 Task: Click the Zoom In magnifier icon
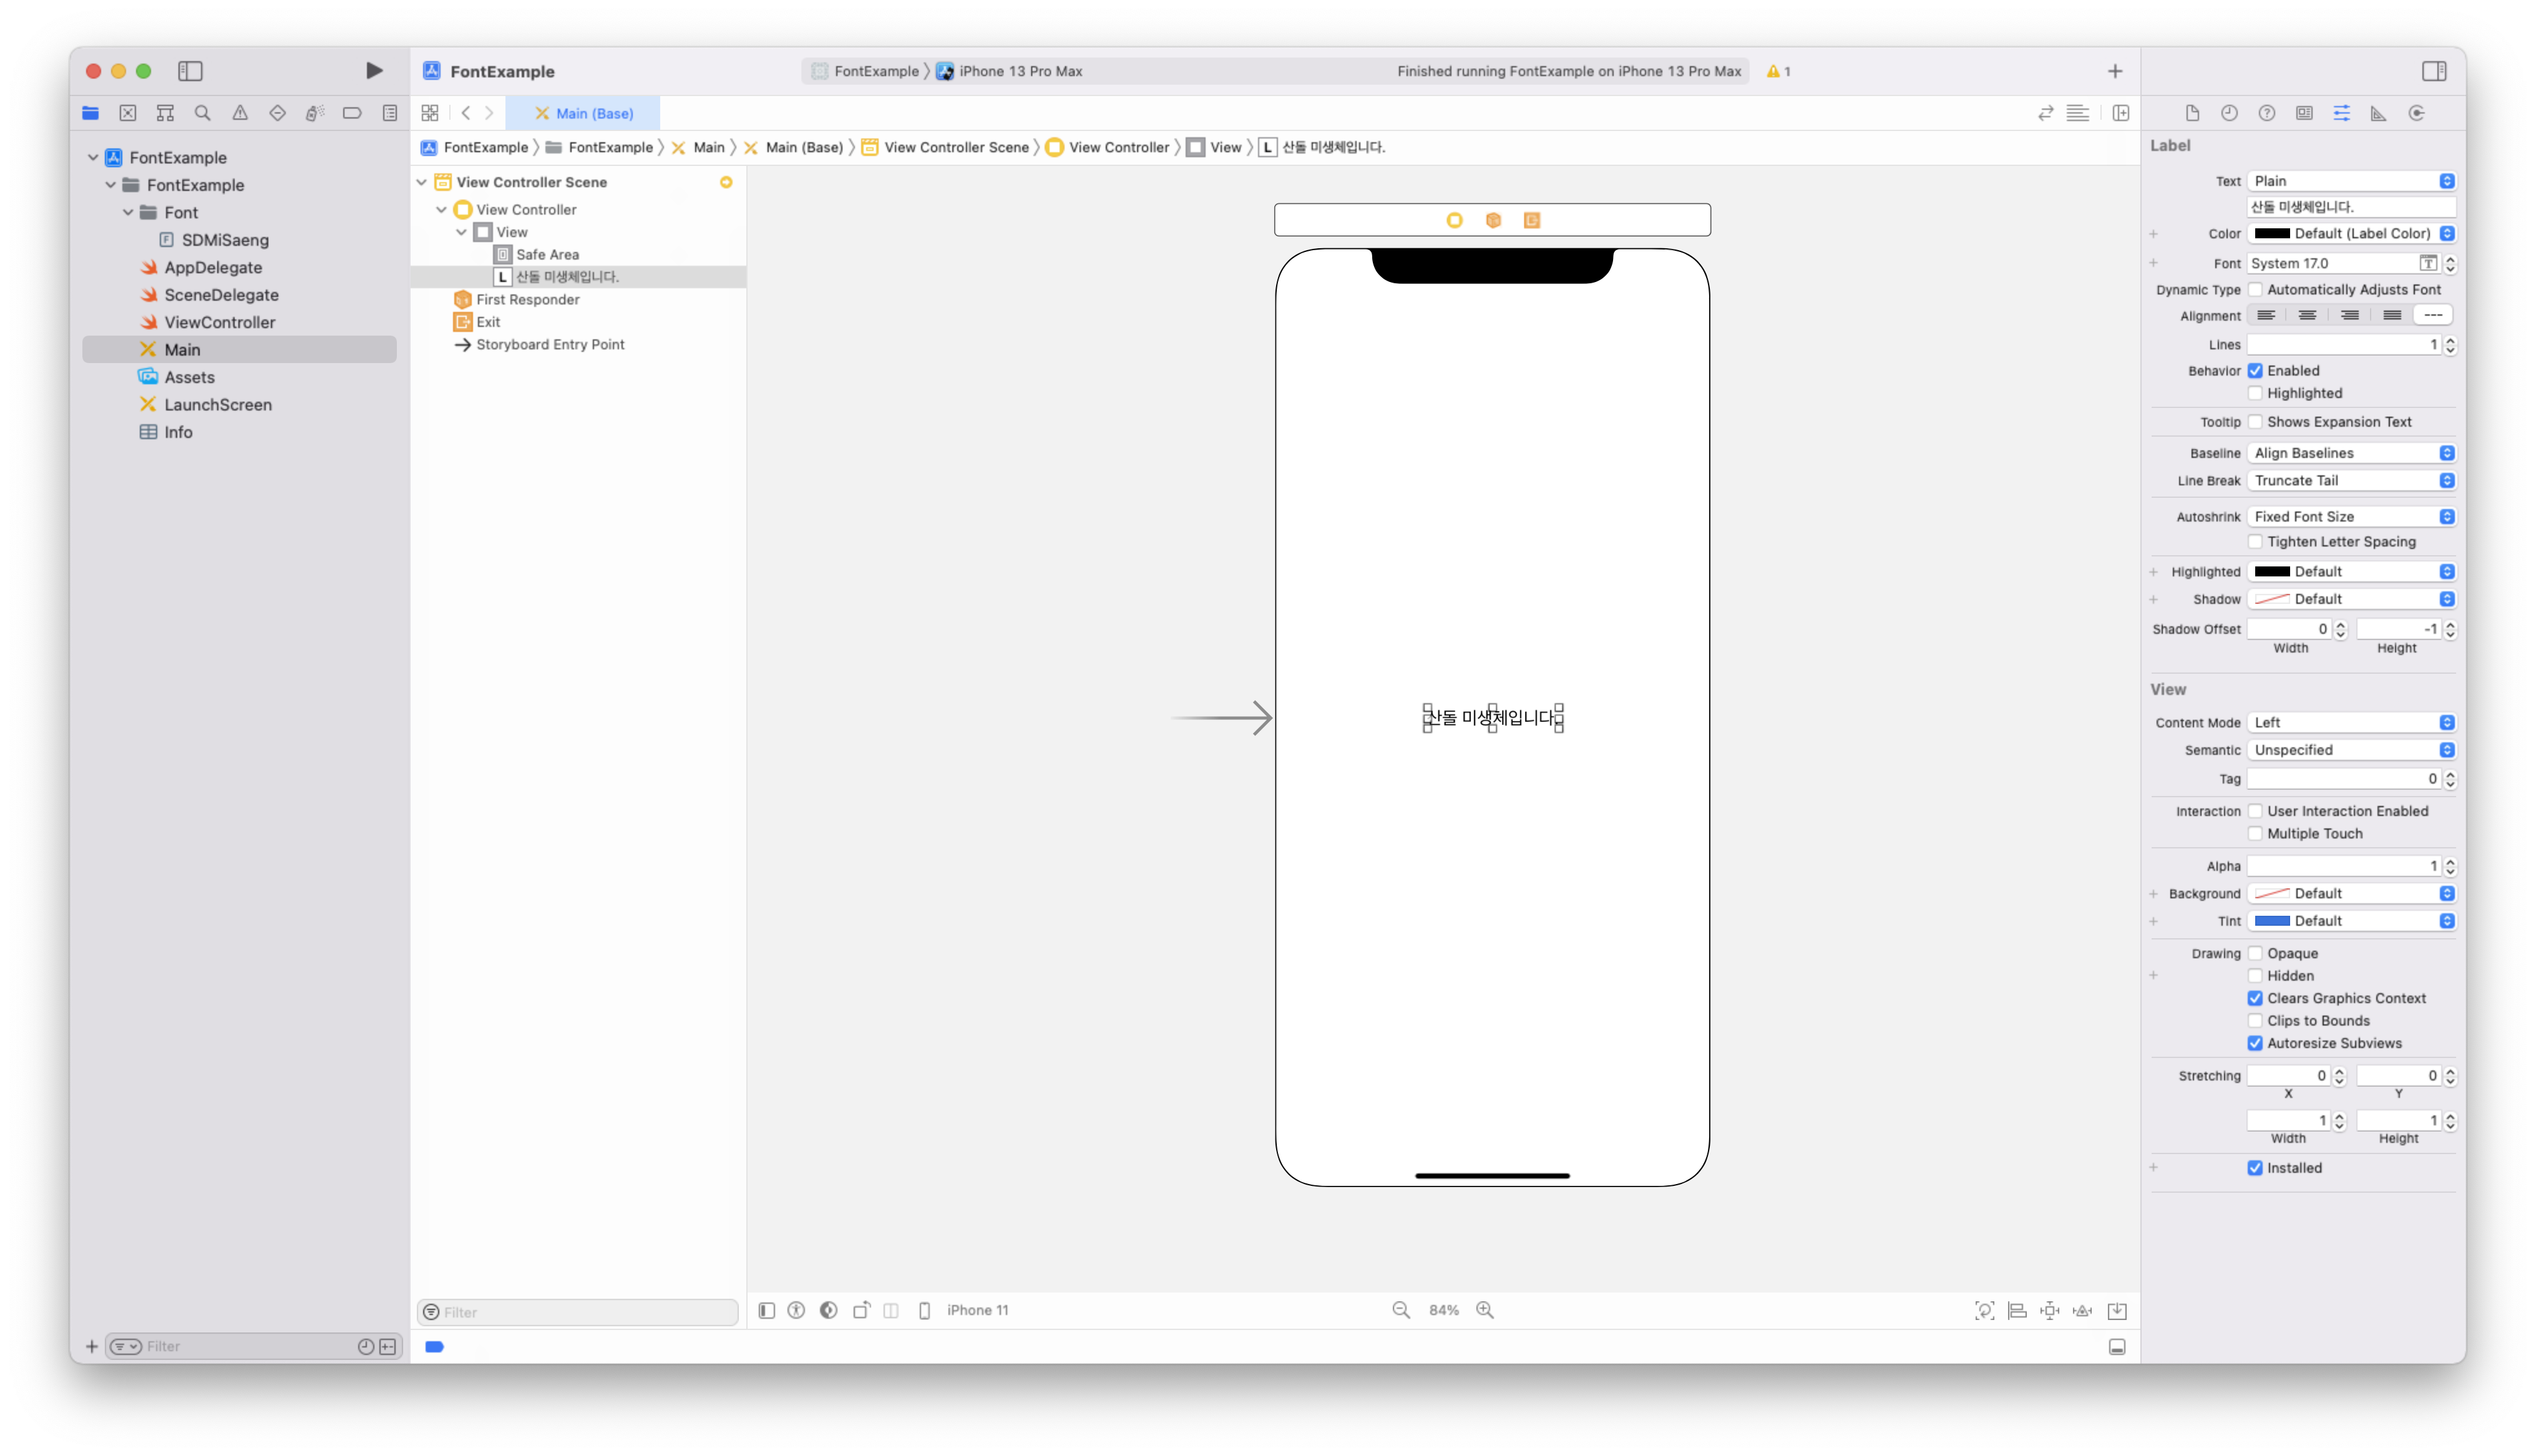1485,1310
